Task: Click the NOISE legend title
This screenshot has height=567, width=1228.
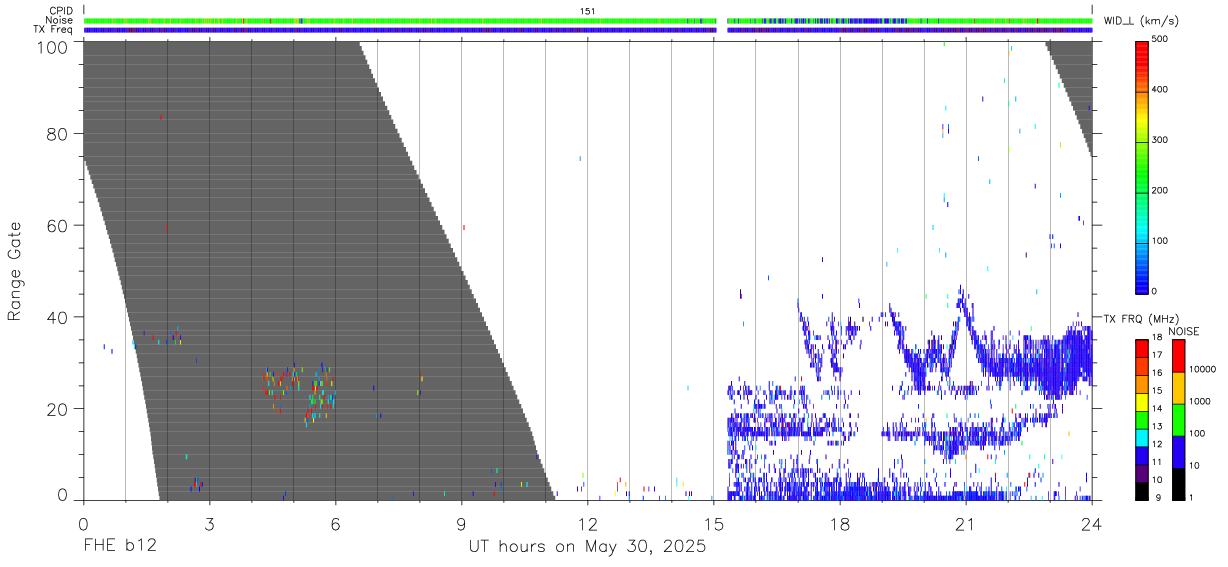Action: pos(1183,330)
